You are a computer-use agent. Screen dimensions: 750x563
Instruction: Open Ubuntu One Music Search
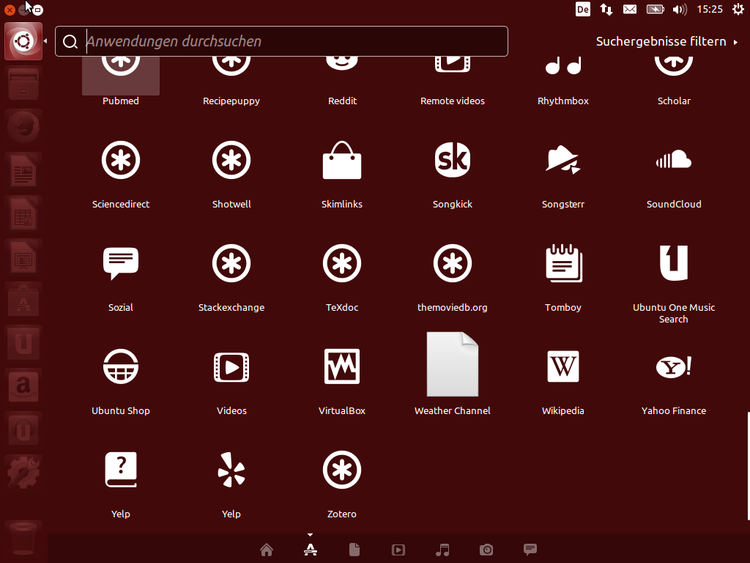[673, 264]
